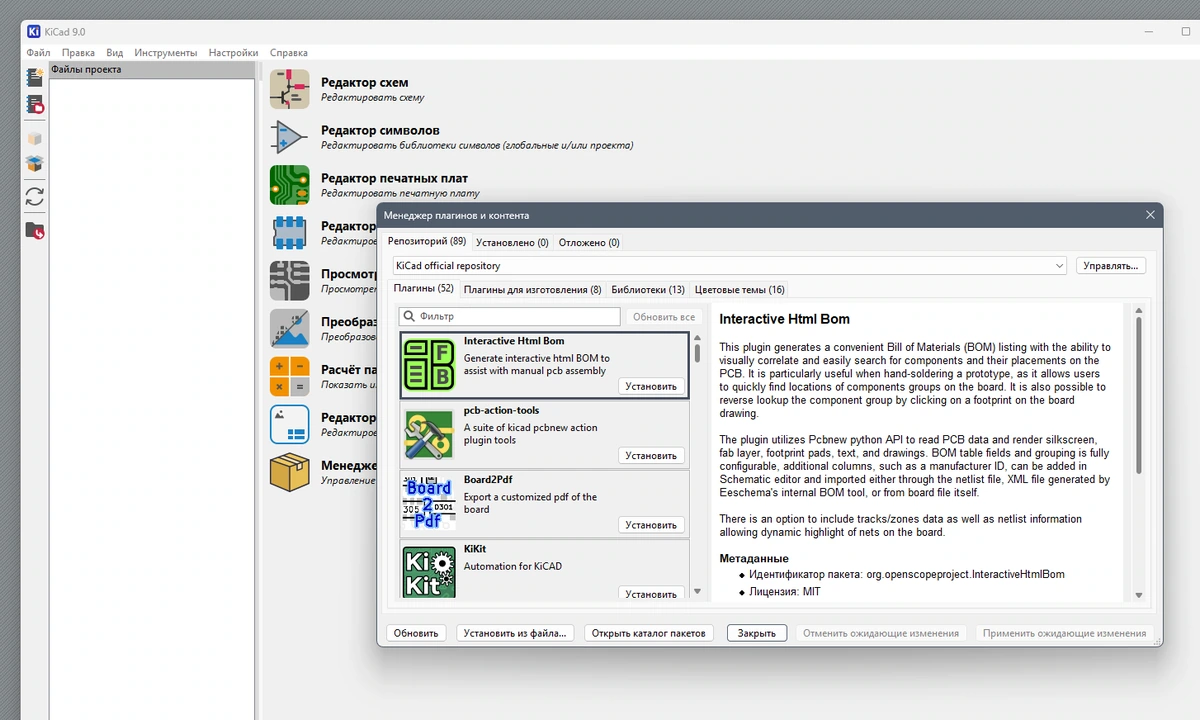Install the KiKit plugin
Screen dimensions: 1200x720
click(x=651, y=594)
